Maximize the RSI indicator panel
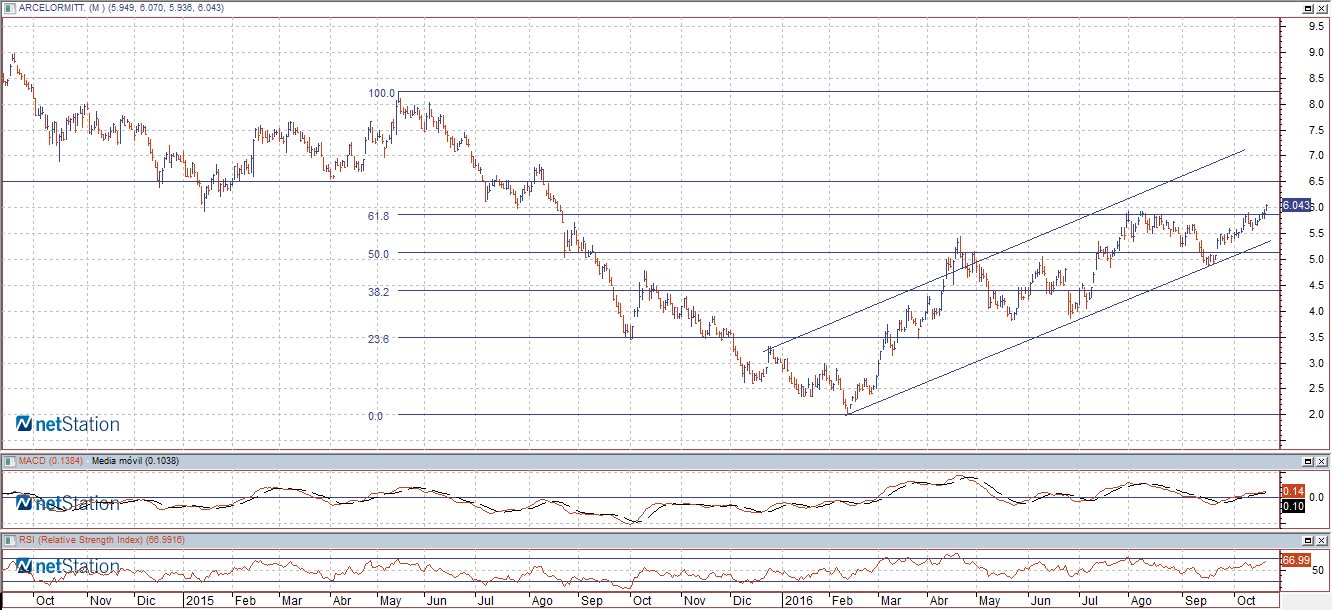Screen dimensions: 1332x610 (x=1307, y=540)
